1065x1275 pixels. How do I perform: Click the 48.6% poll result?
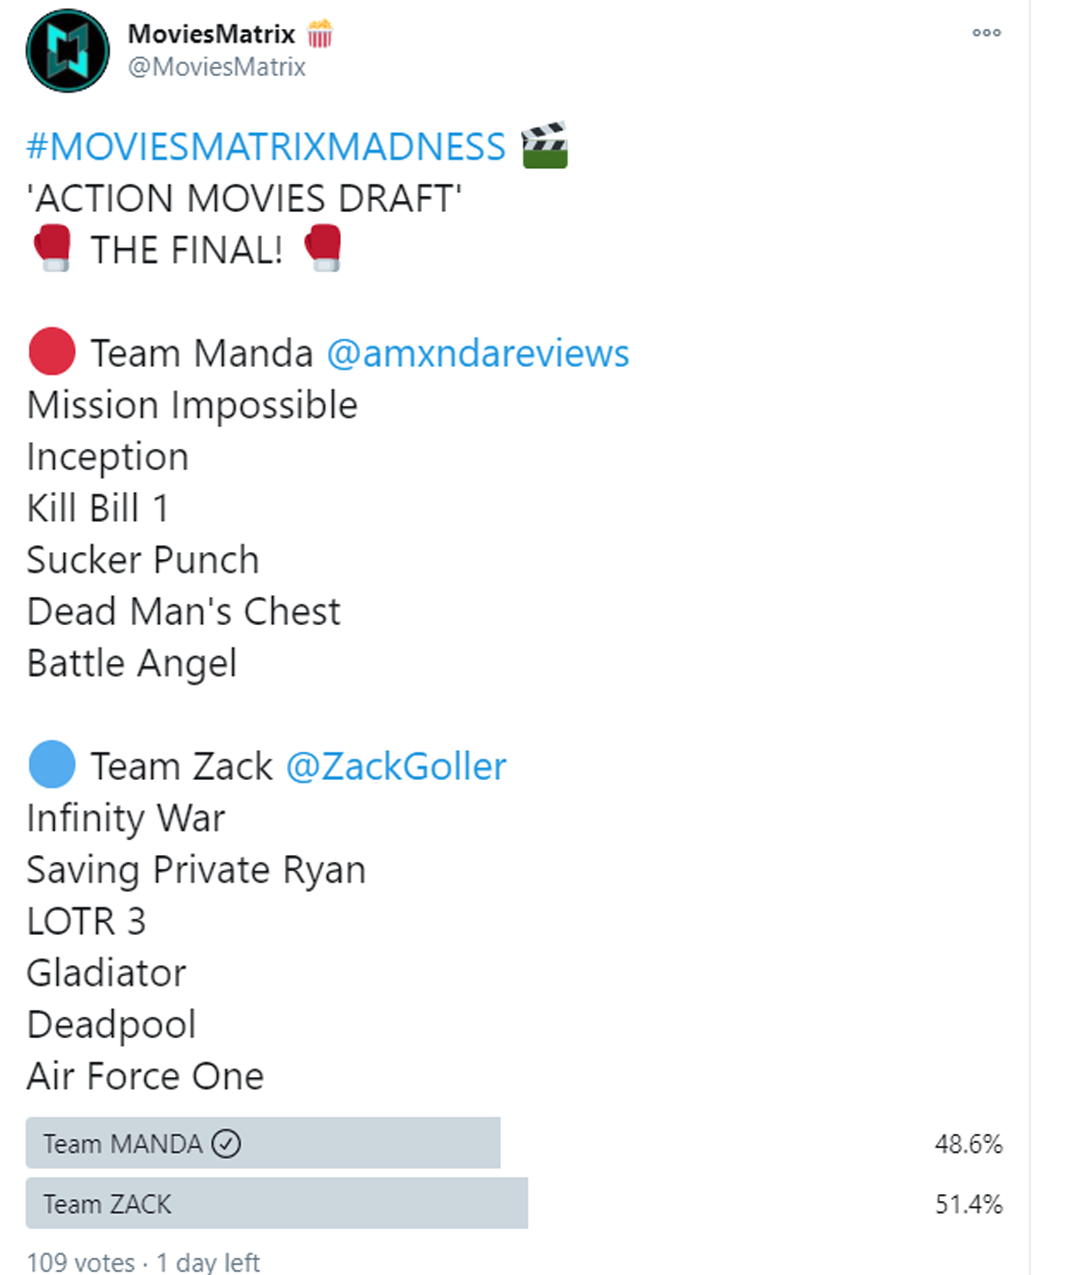(x=968, y=1143)
